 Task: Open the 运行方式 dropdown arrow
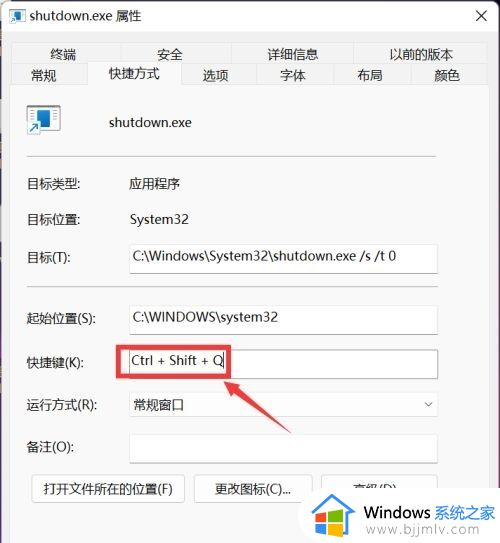click(428, 404)
